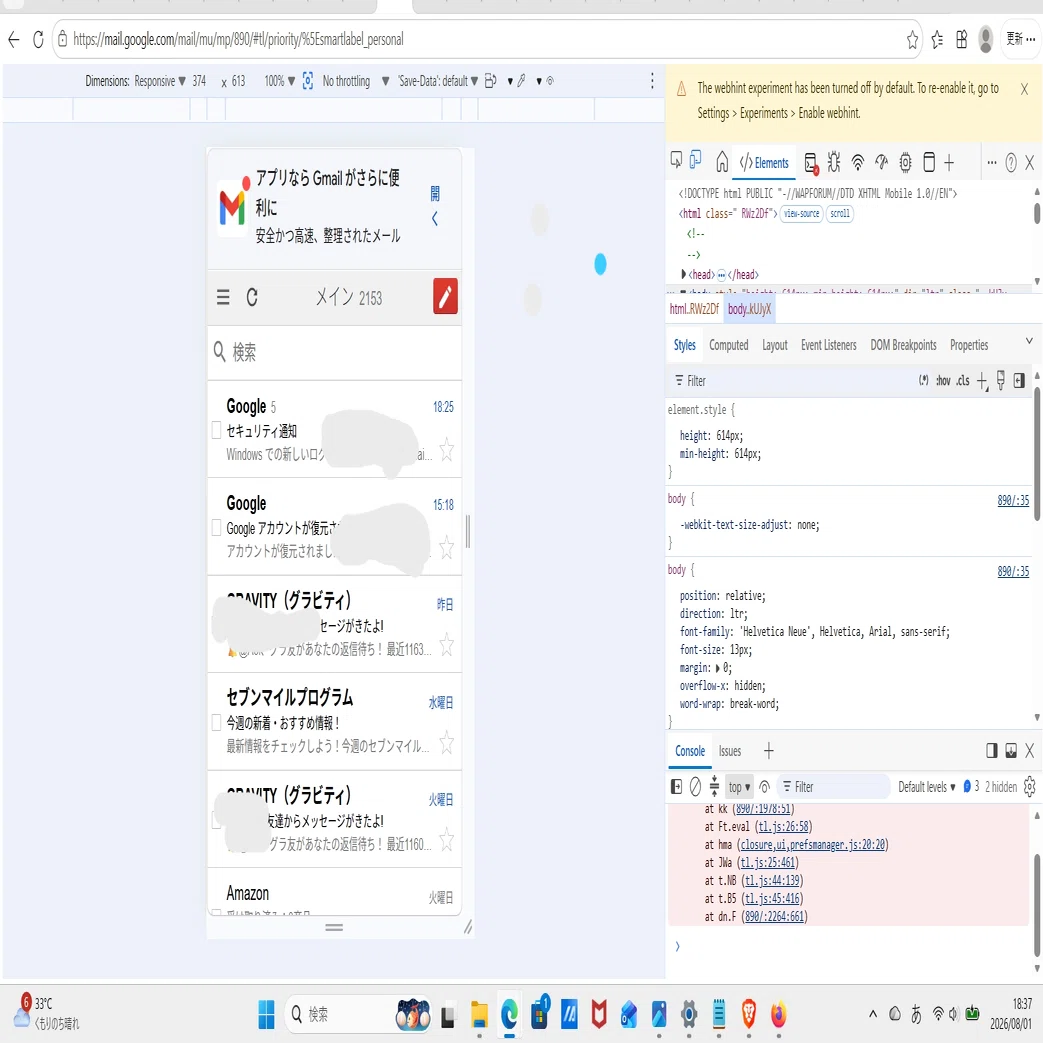Click the console Filter input
1043x1043 pixels.
click(835, 787)
